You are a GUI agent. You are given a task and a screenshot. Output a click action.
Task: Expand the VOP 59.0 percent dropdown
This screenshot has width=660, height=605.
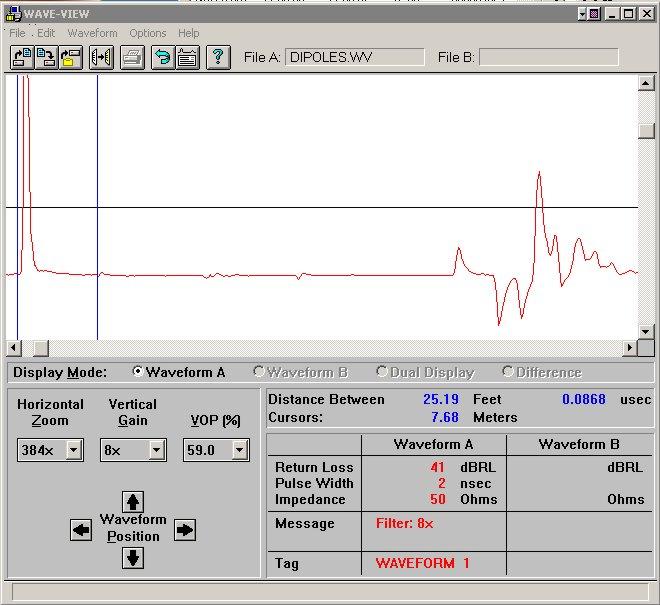(239, 450)
